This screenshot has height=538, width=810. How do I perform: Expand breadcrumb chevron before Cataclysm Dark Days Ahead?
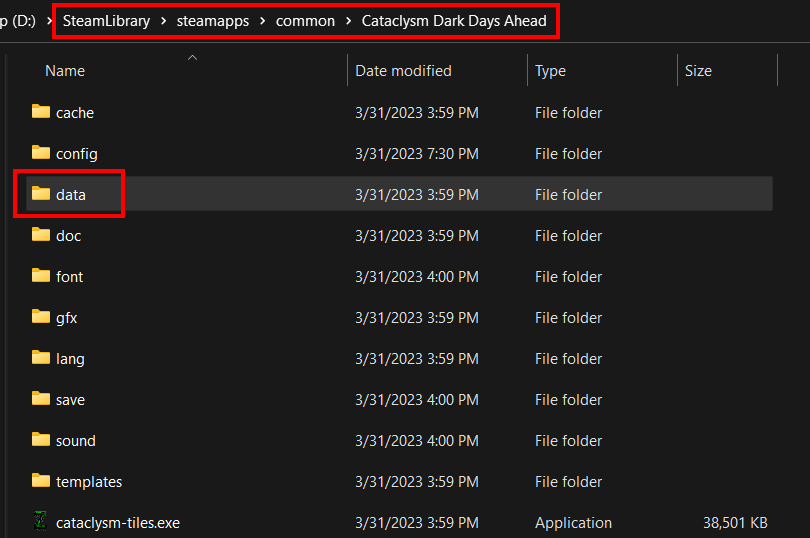(x=349, y=21)
